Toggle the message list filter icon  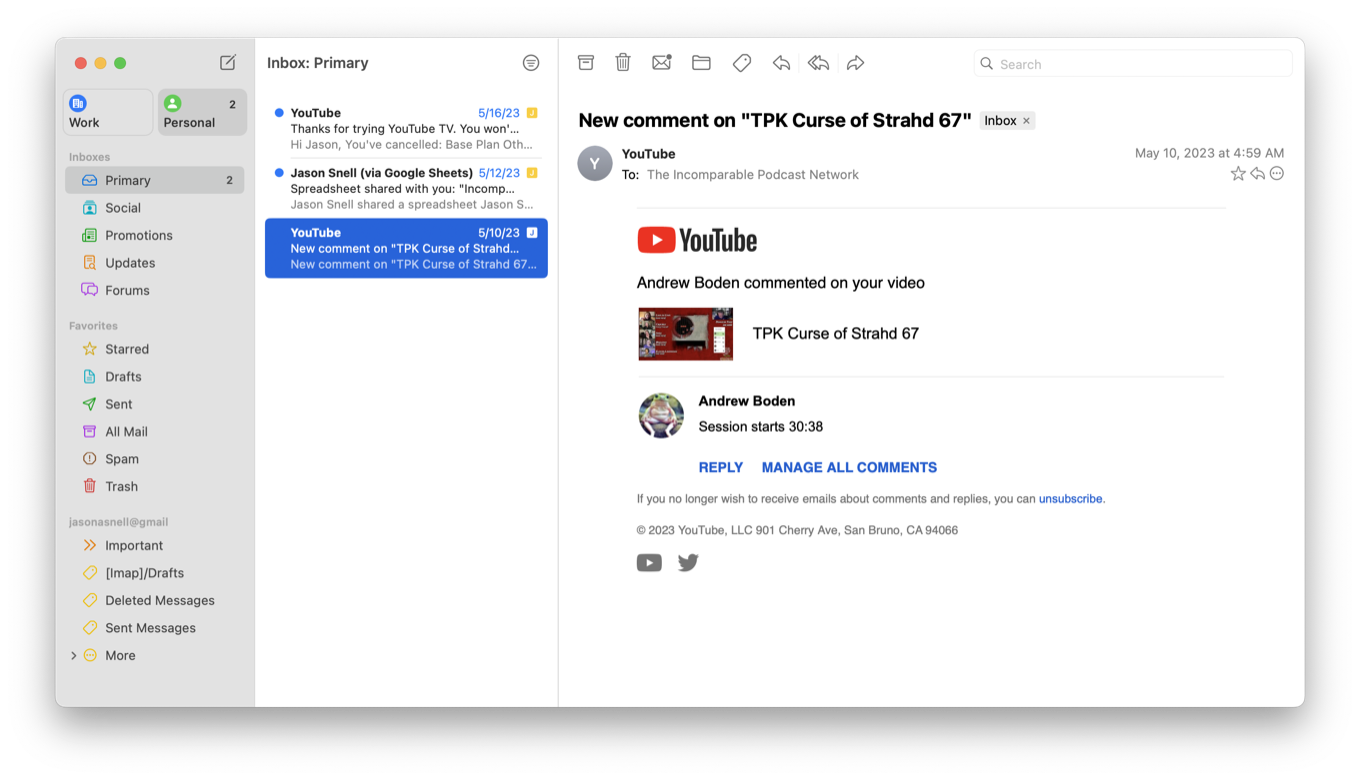pyautogui.click(x=531, y=63)
